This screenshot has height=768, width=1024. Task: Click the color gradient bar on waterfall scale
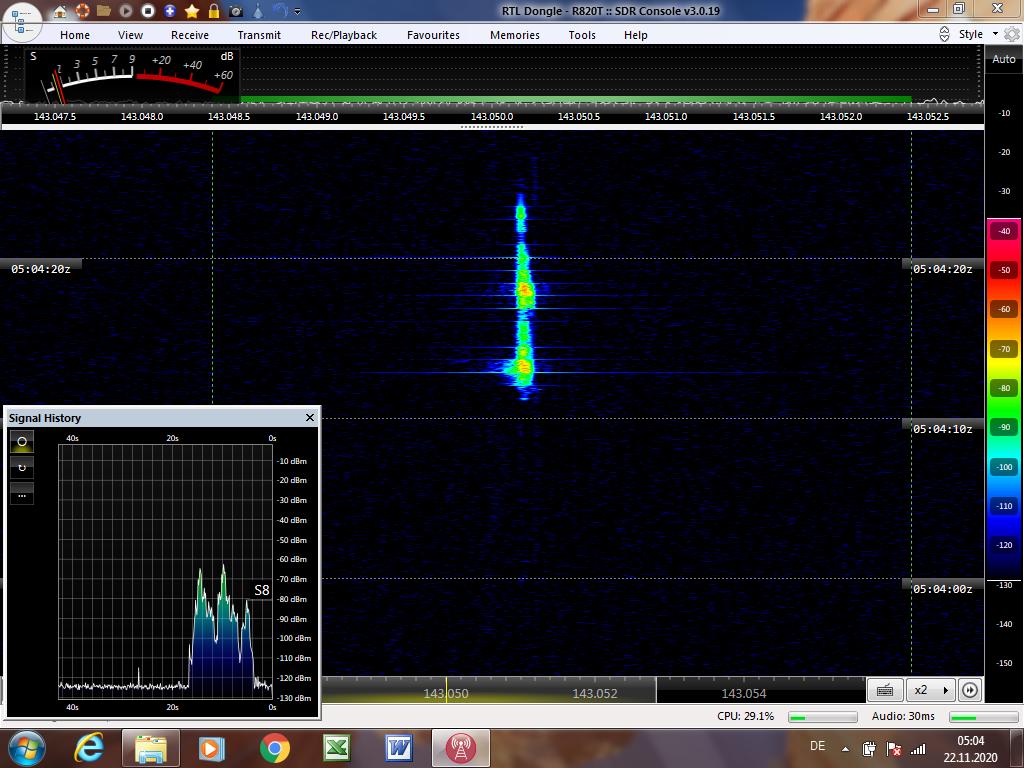click(1004, 400)
